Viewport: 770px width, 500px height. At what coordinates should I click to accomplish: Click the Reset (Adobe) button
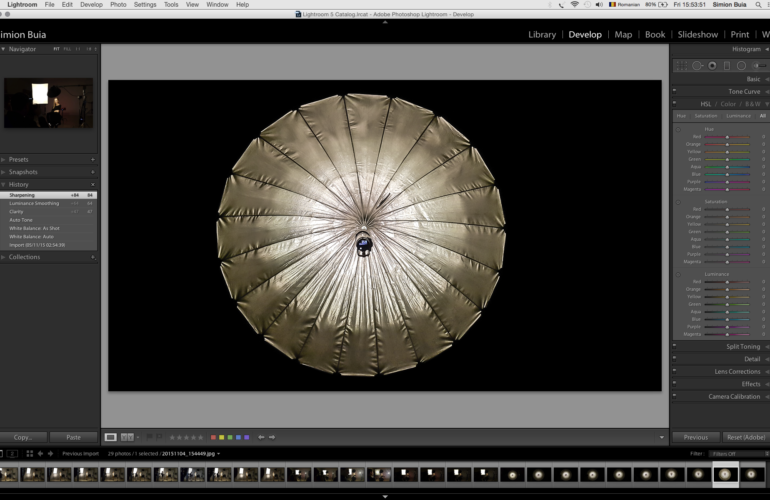(x=746, y=437)
